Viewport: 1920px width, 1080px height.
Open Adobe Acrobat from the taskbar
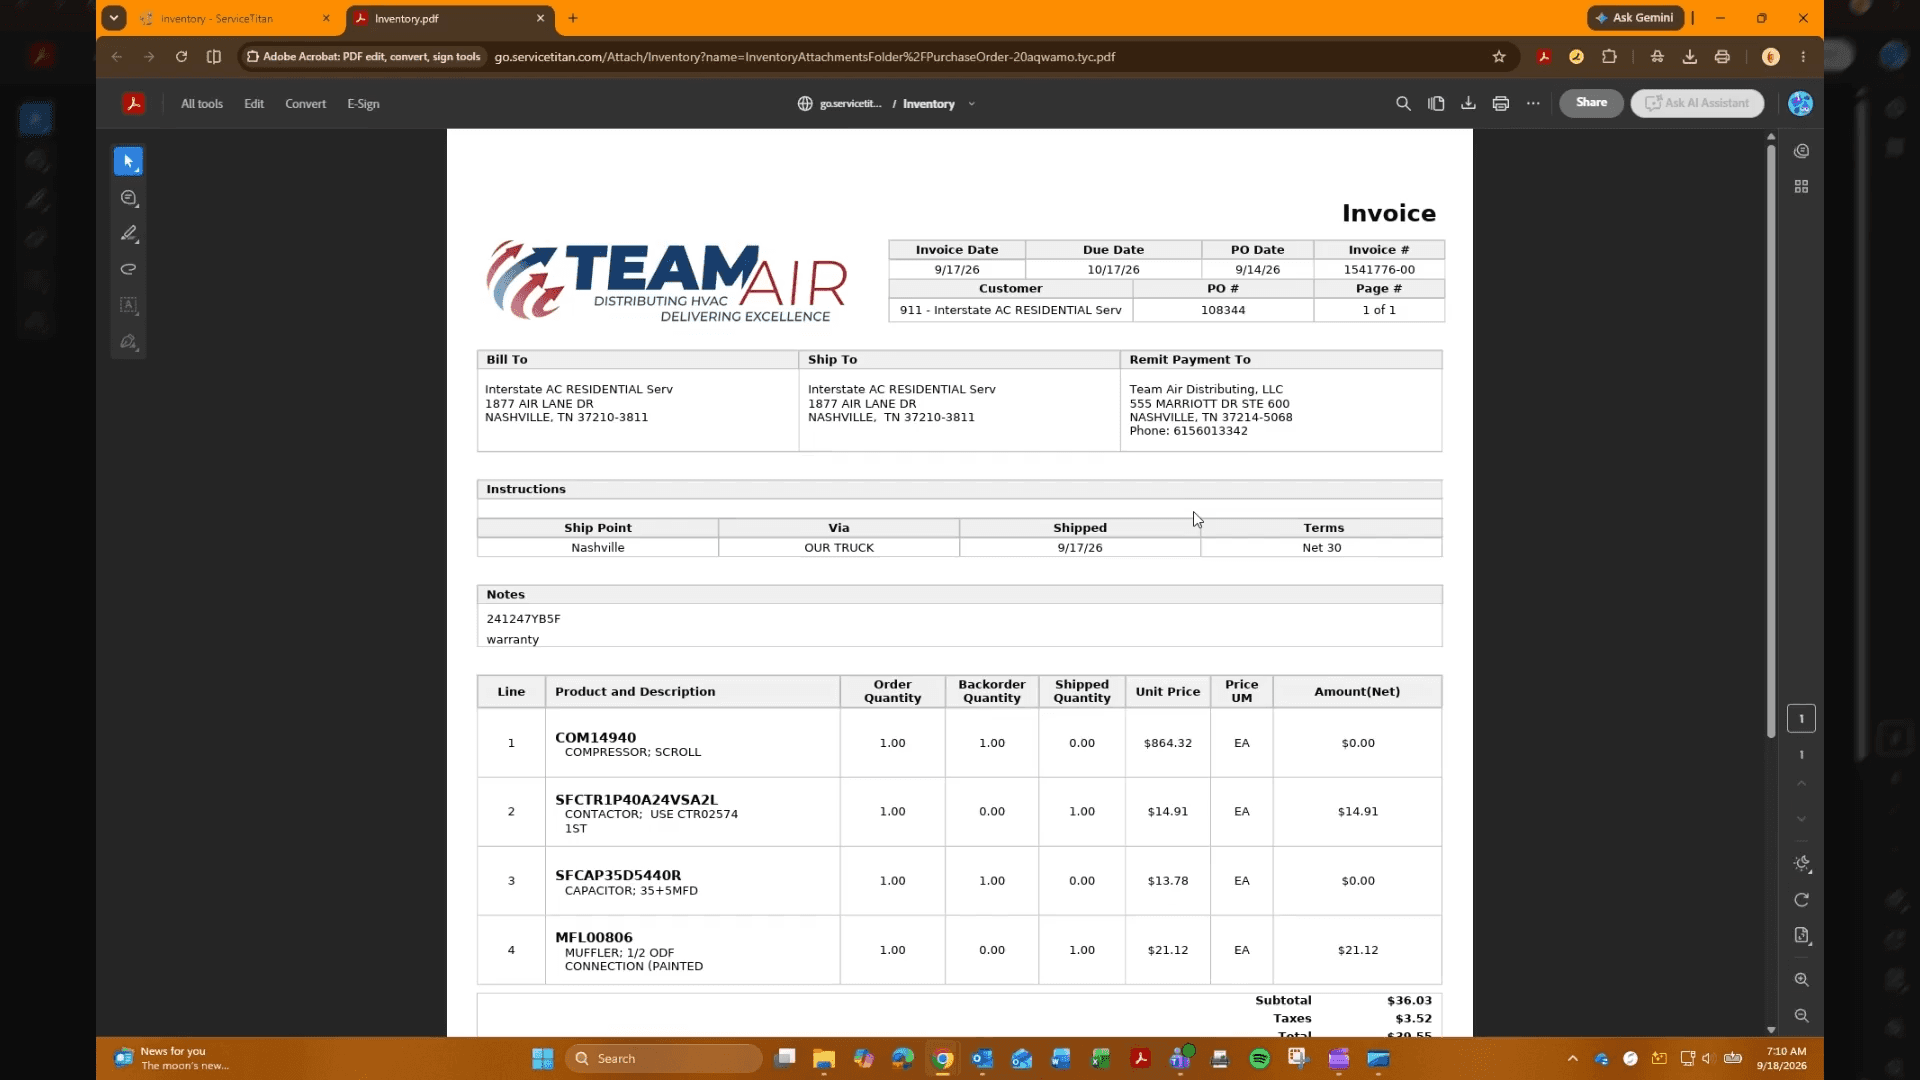[1140, 1058]
